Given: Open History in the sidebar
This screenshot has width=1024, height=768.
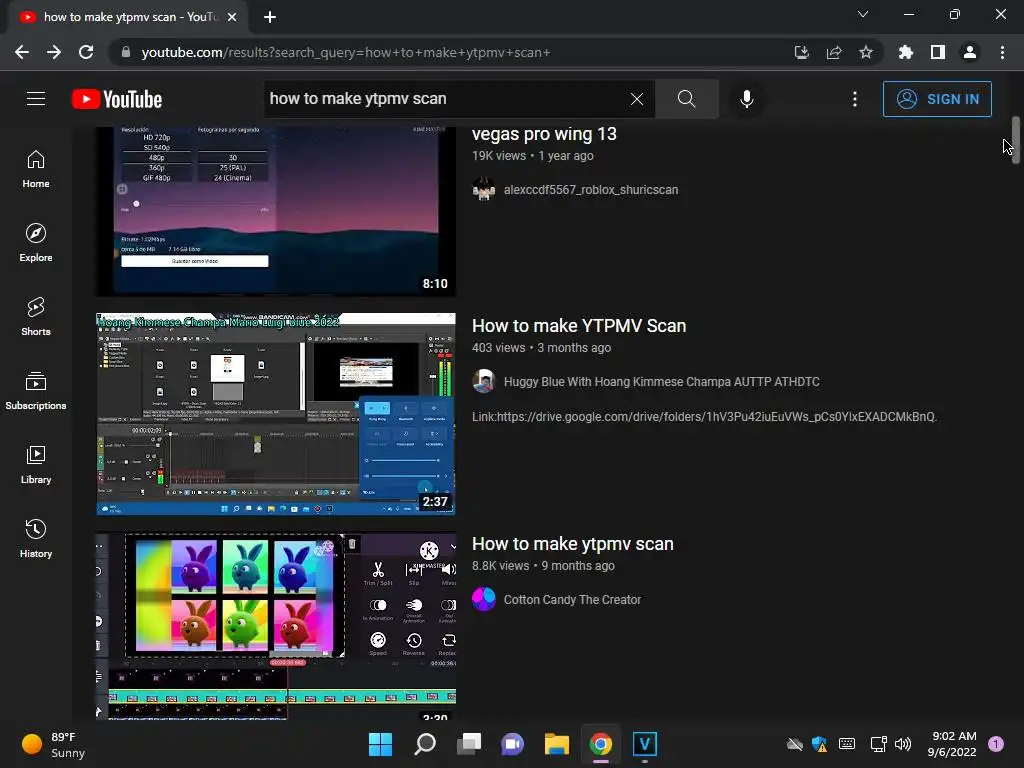Looking at the screenshot, I should 36,538.
